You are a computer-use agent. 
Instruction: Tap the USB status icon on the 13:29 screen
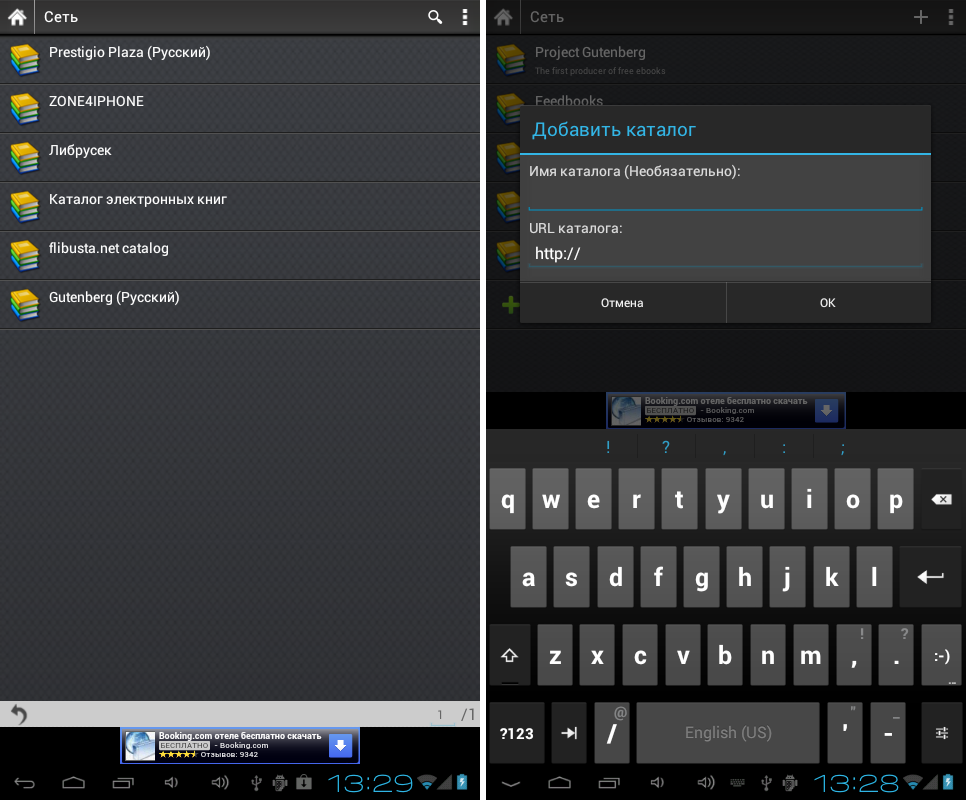coord(256,783)
